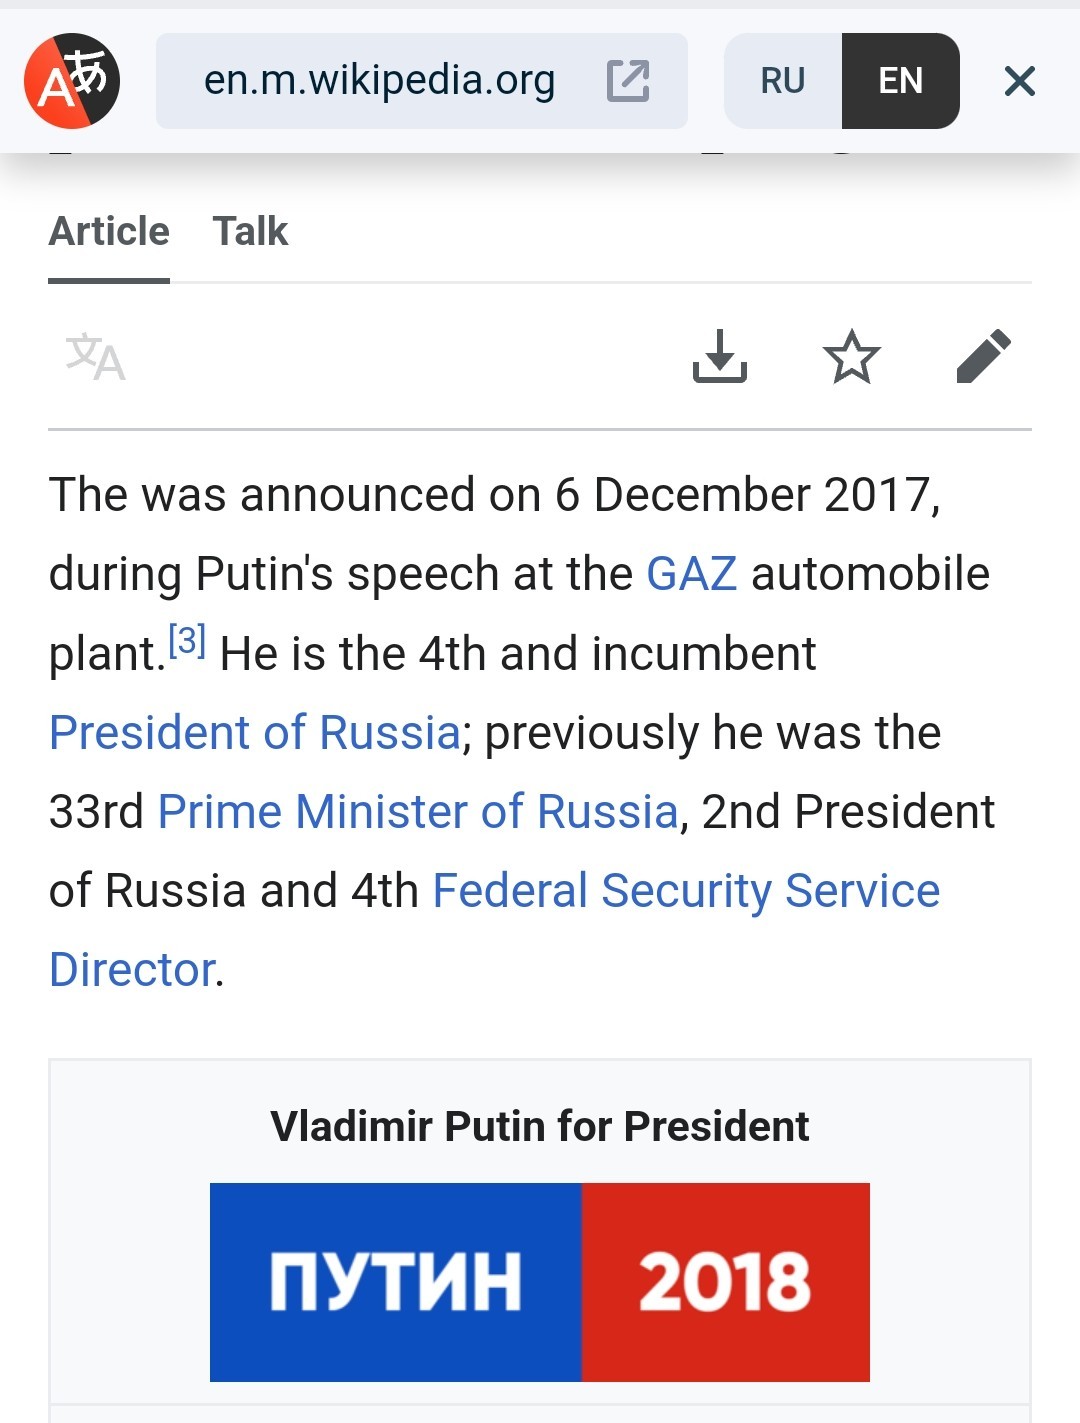The width and height of the screenshot is (1080, 1423).
Task: Close the translation overlay
Action: 1019,81
